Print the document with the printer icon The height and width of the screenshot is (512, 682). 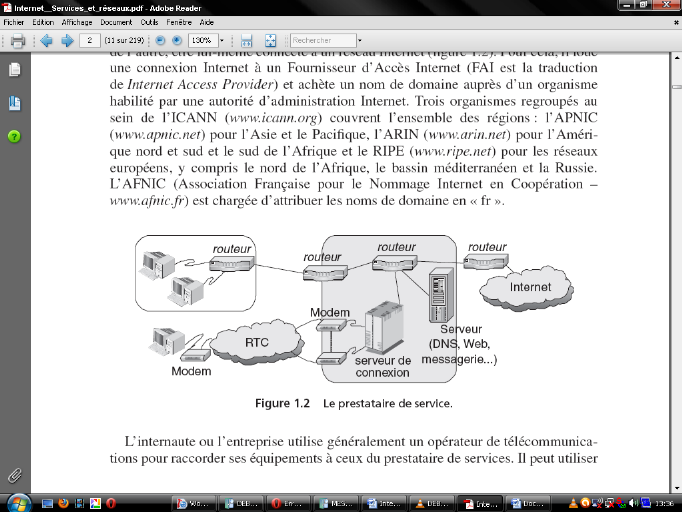point(18,40)
